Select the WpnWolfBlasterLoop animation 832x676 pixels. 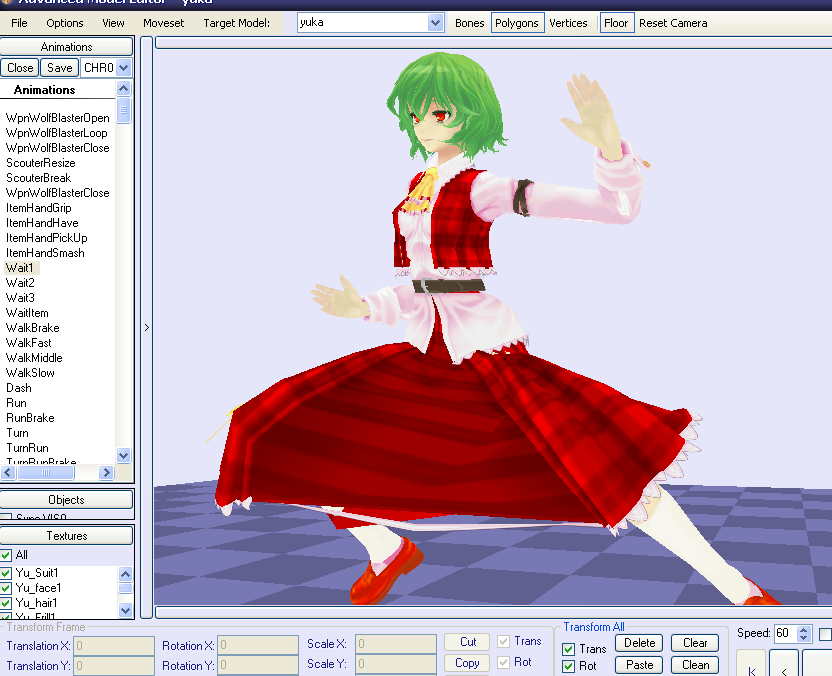[x=57, y=133]
